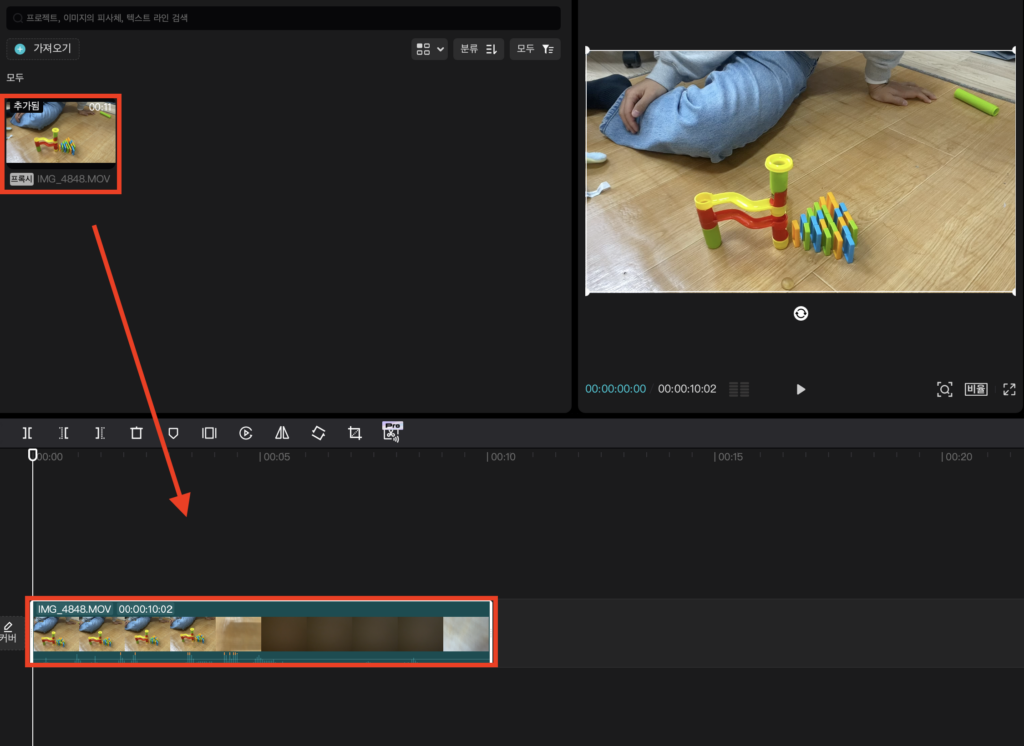Click the Reverse playback icon
Image resolution: width=1024 pixels, height=746 pixels.
246,433
